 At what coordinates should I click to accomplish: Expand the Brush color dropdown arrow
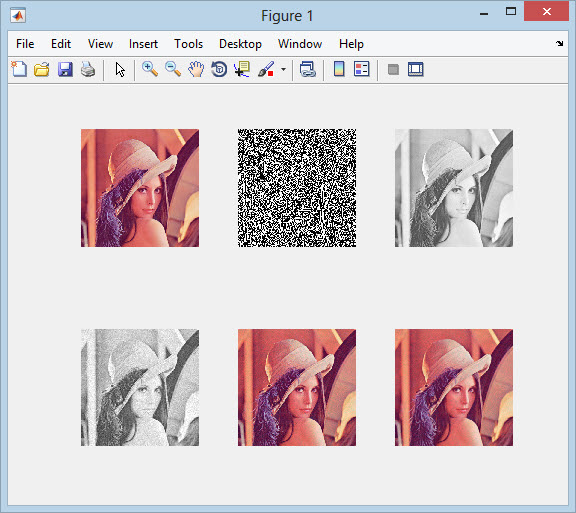click(x=283, y=69)
